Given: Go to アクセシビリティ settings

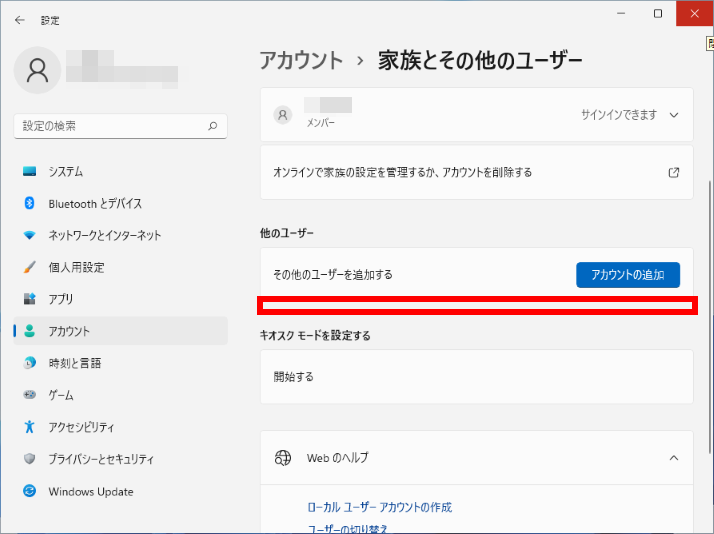Looking at the screenshot, I should pyautogui.click(x=121, y=427).
